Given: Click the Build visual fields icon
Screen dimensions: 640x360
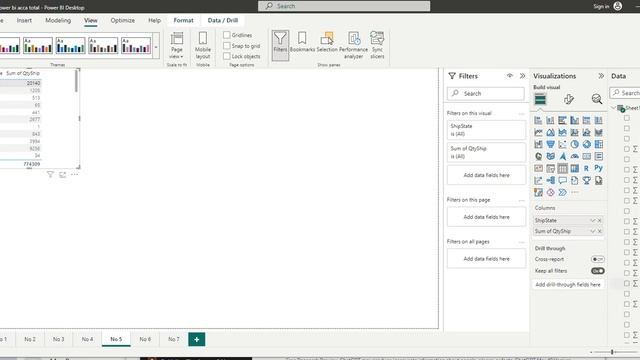Looking at the screenshot, I should point(540,99).
